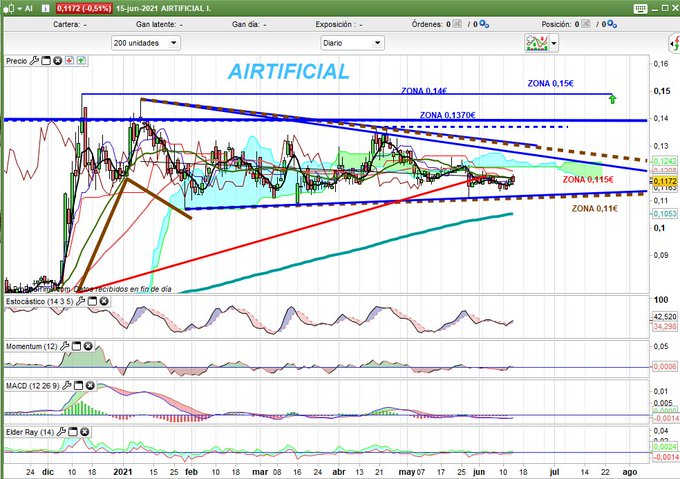Click the jul label on time axis
This screenshot has width=680, height=479.
554,472
